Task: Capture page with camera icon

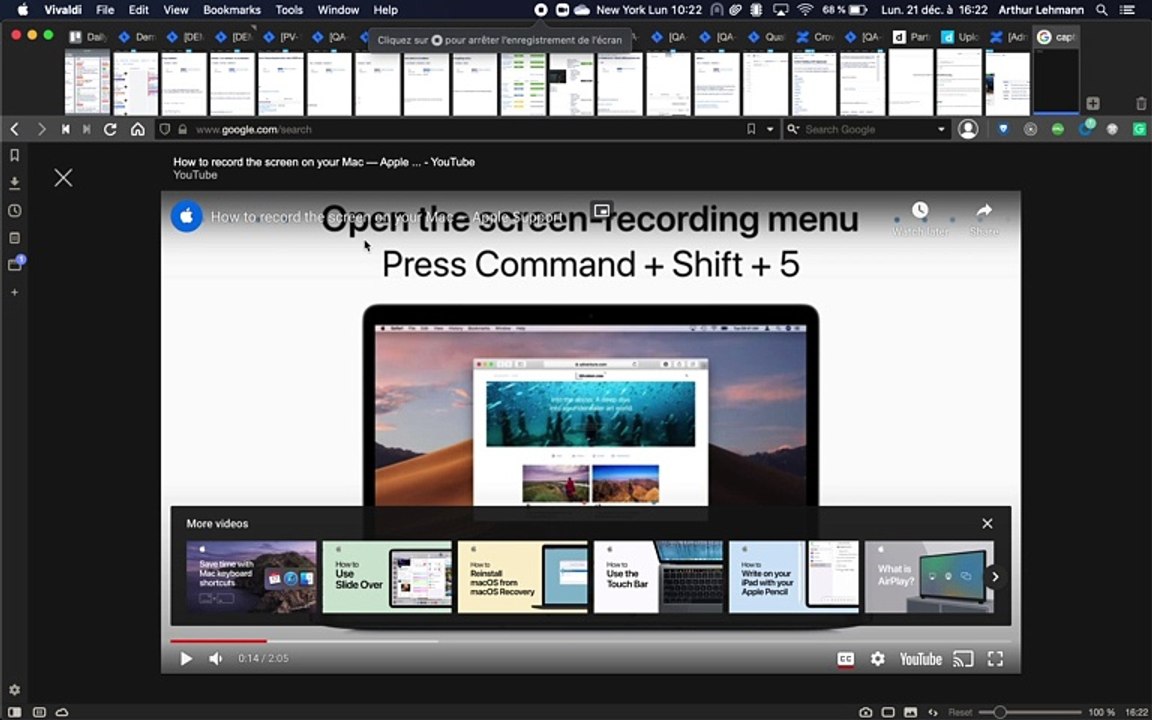Action: pyautogui.click(x=866, y=712)
